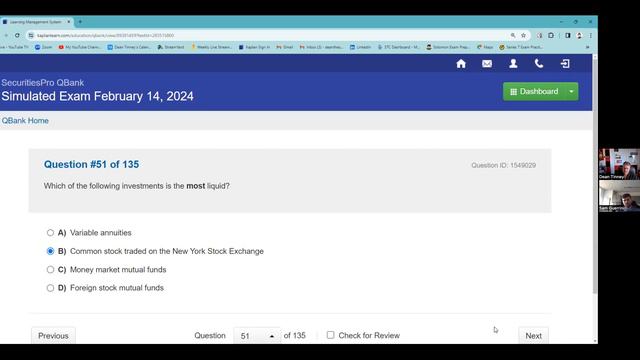Click the phone contact icon
The height and width of the screenshot is (360, 640).
tap(539, 64)
